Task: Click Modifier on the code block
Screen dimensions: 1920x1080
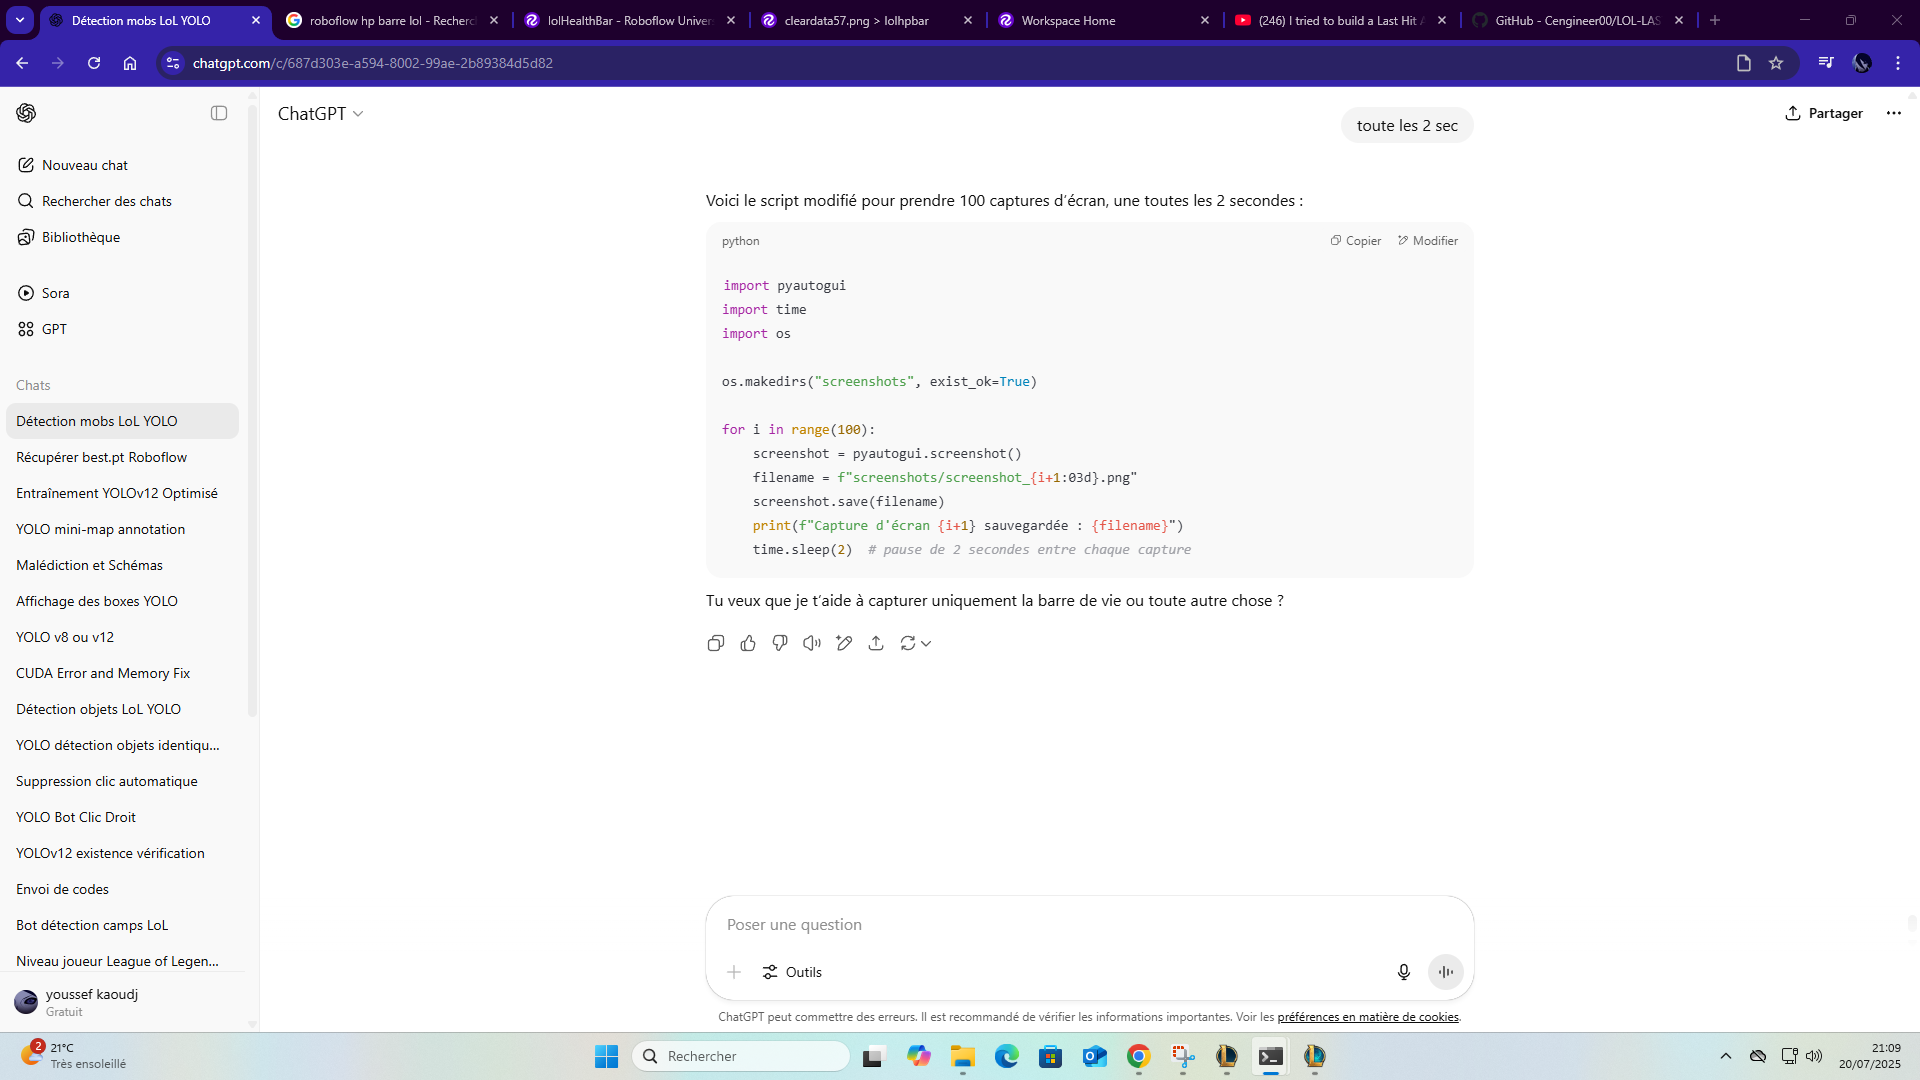Action: [1428, 241]
